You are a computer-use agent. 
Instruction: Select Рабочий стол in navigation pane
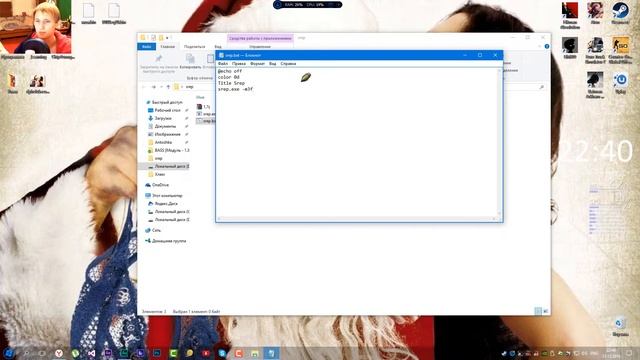(x=167, y=110)
